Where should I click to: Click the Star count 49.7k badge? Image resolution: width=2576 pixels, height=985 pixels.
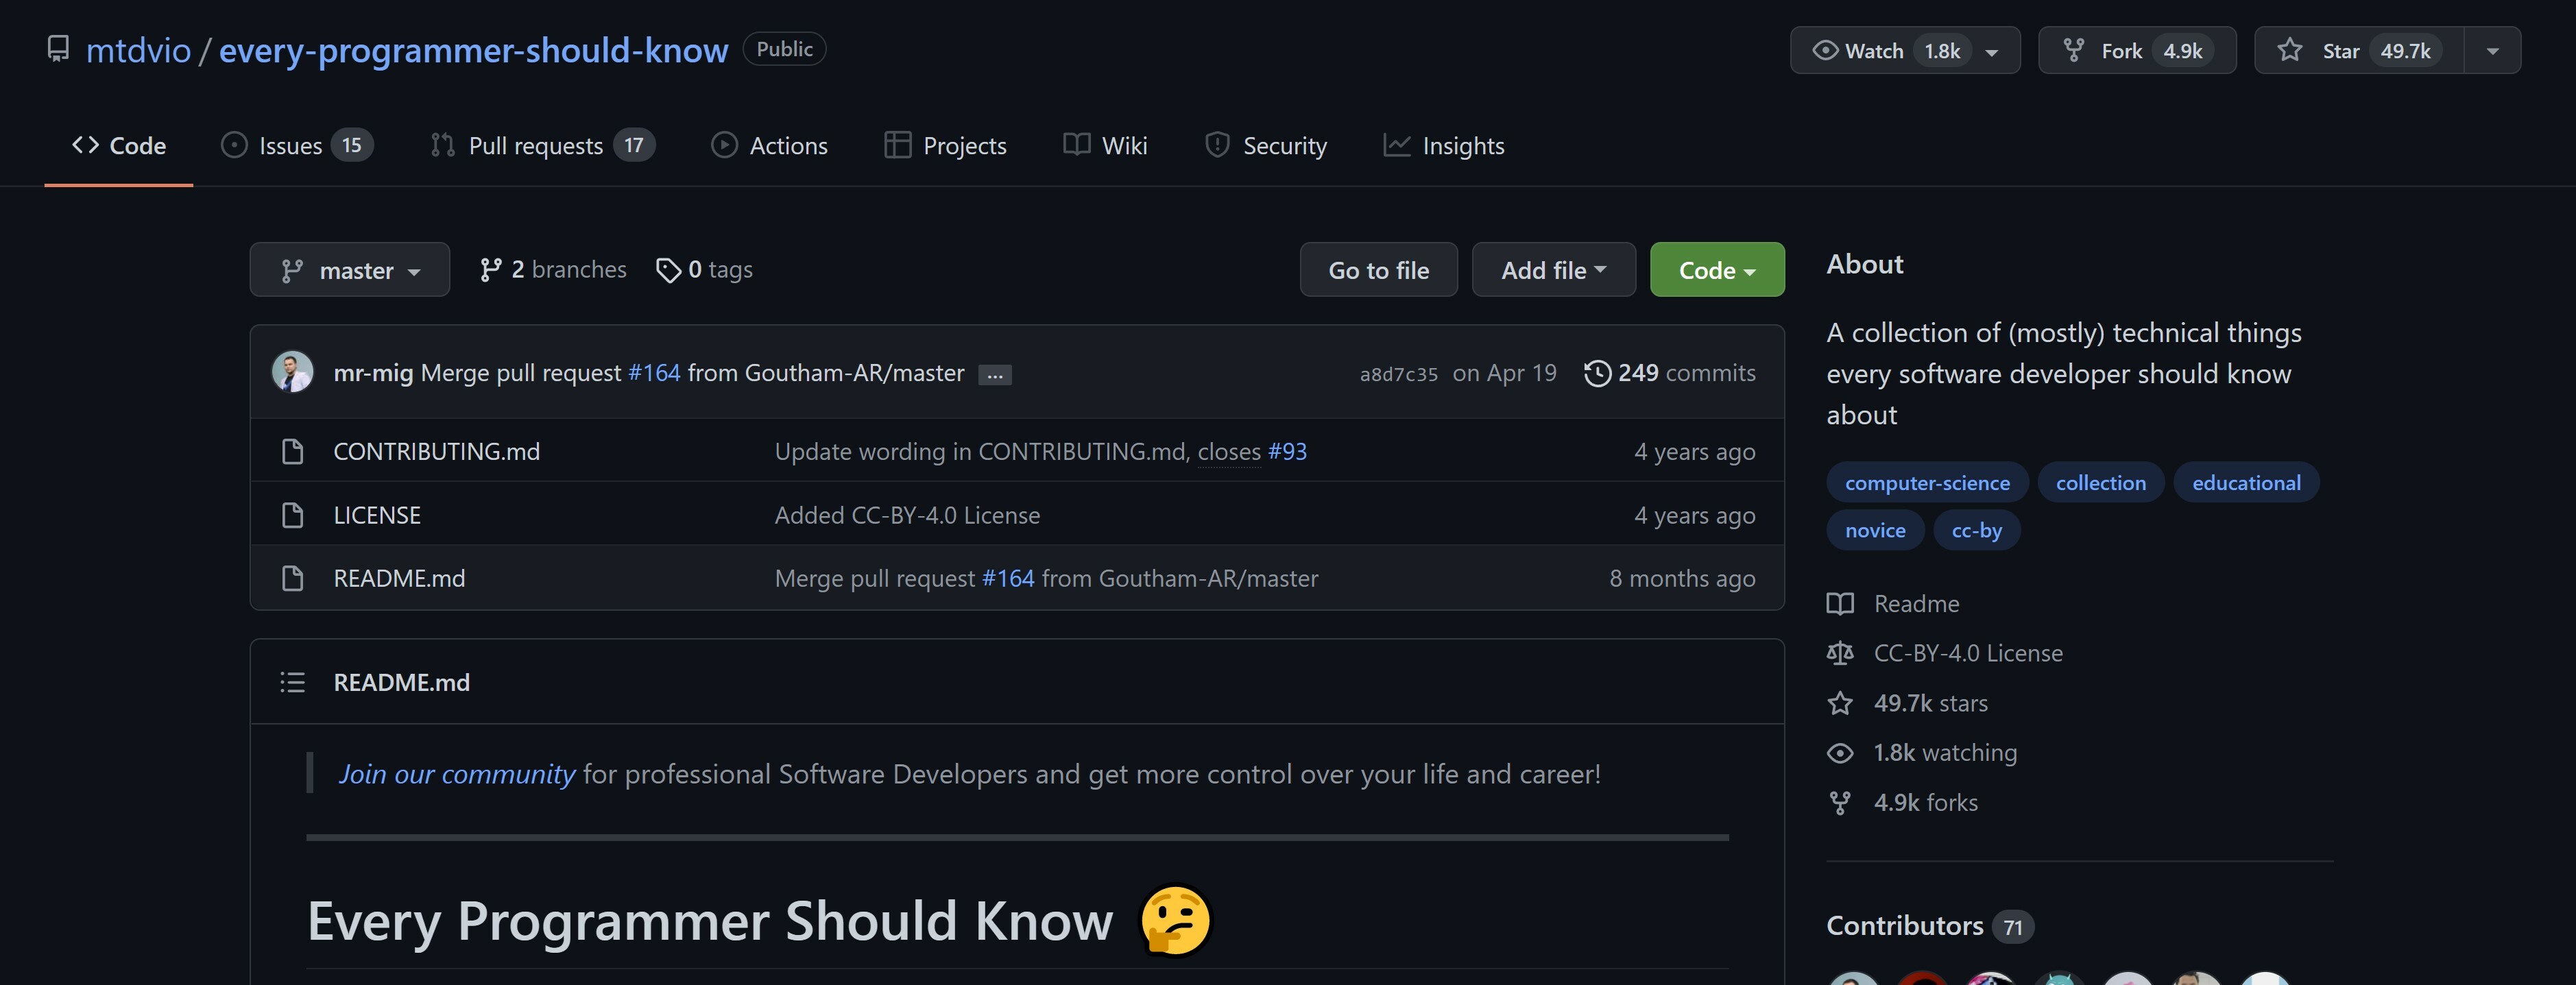click(2405, 51)
